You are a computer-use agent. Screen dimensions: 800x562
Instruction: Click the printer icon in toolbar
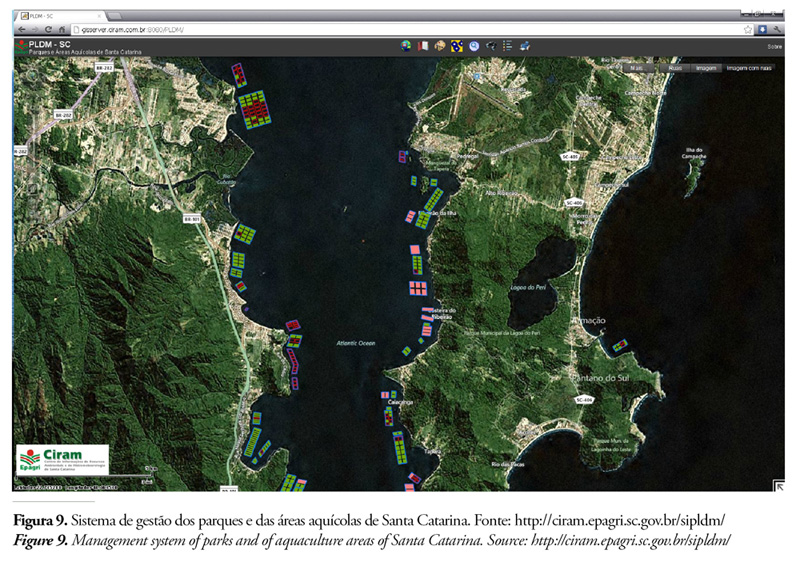(524, 46)
